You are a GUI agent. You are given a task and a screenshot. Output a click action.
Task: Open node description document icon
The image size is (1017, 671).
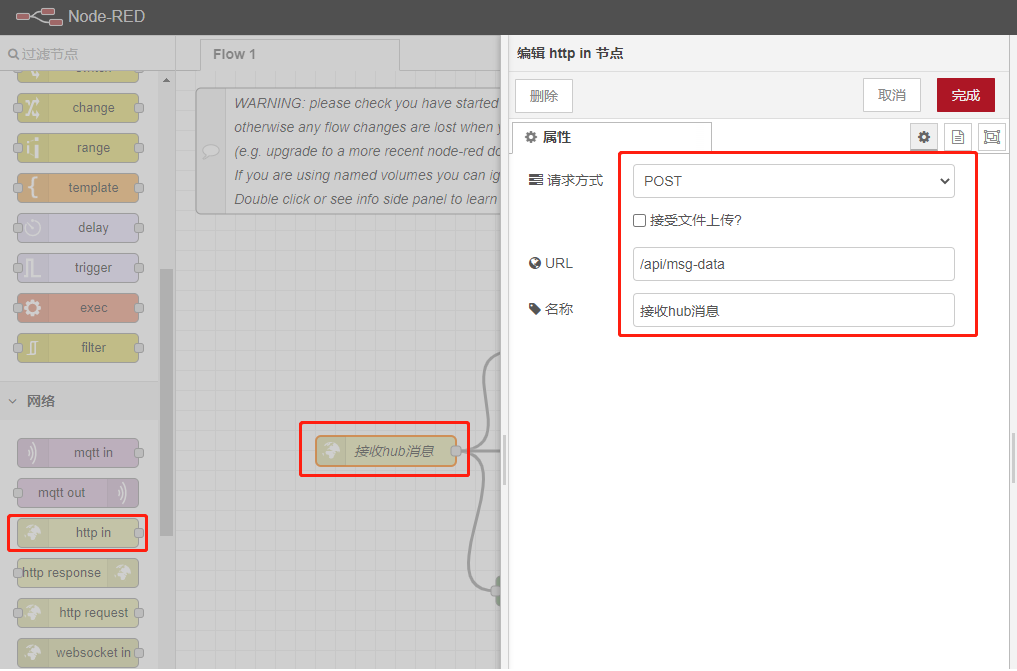pyautogui.click(x=958, y=137)
